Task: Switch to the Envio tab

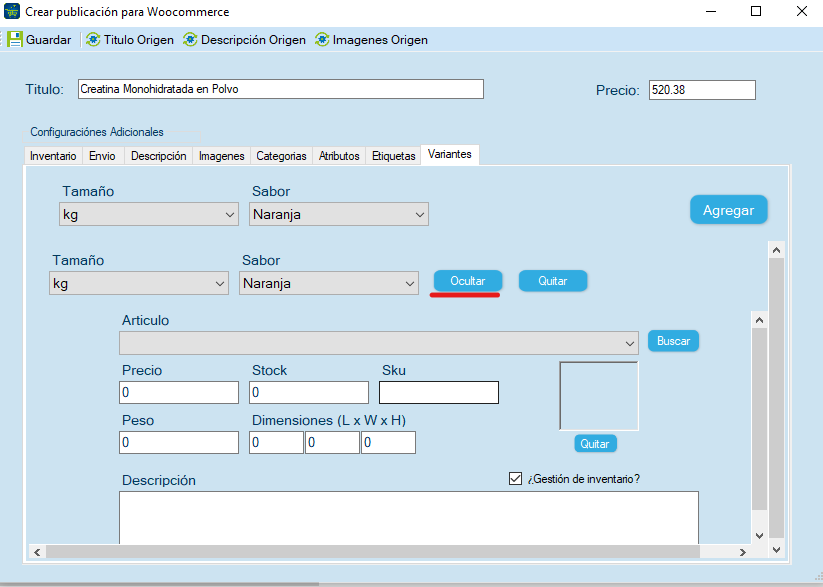Action: click(x=102, y=156)
